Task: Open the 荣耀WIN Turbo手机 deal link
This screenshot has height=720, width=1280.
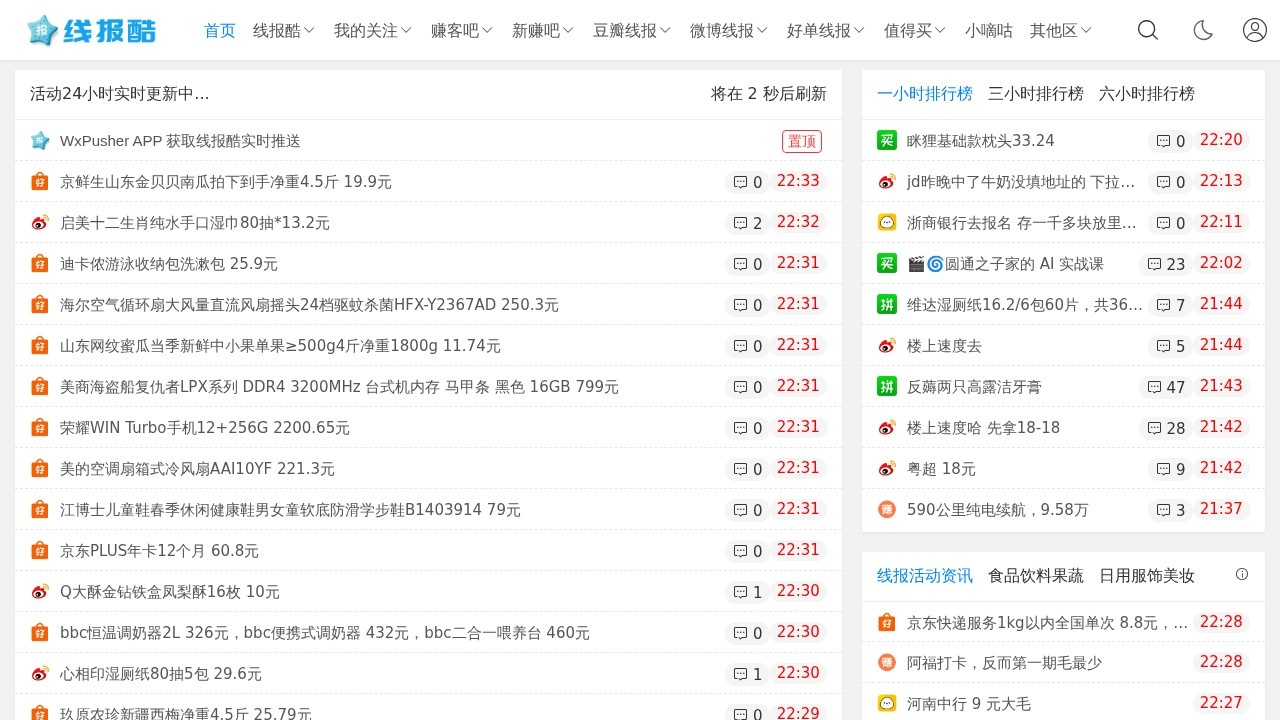Action: coord(205,428)
